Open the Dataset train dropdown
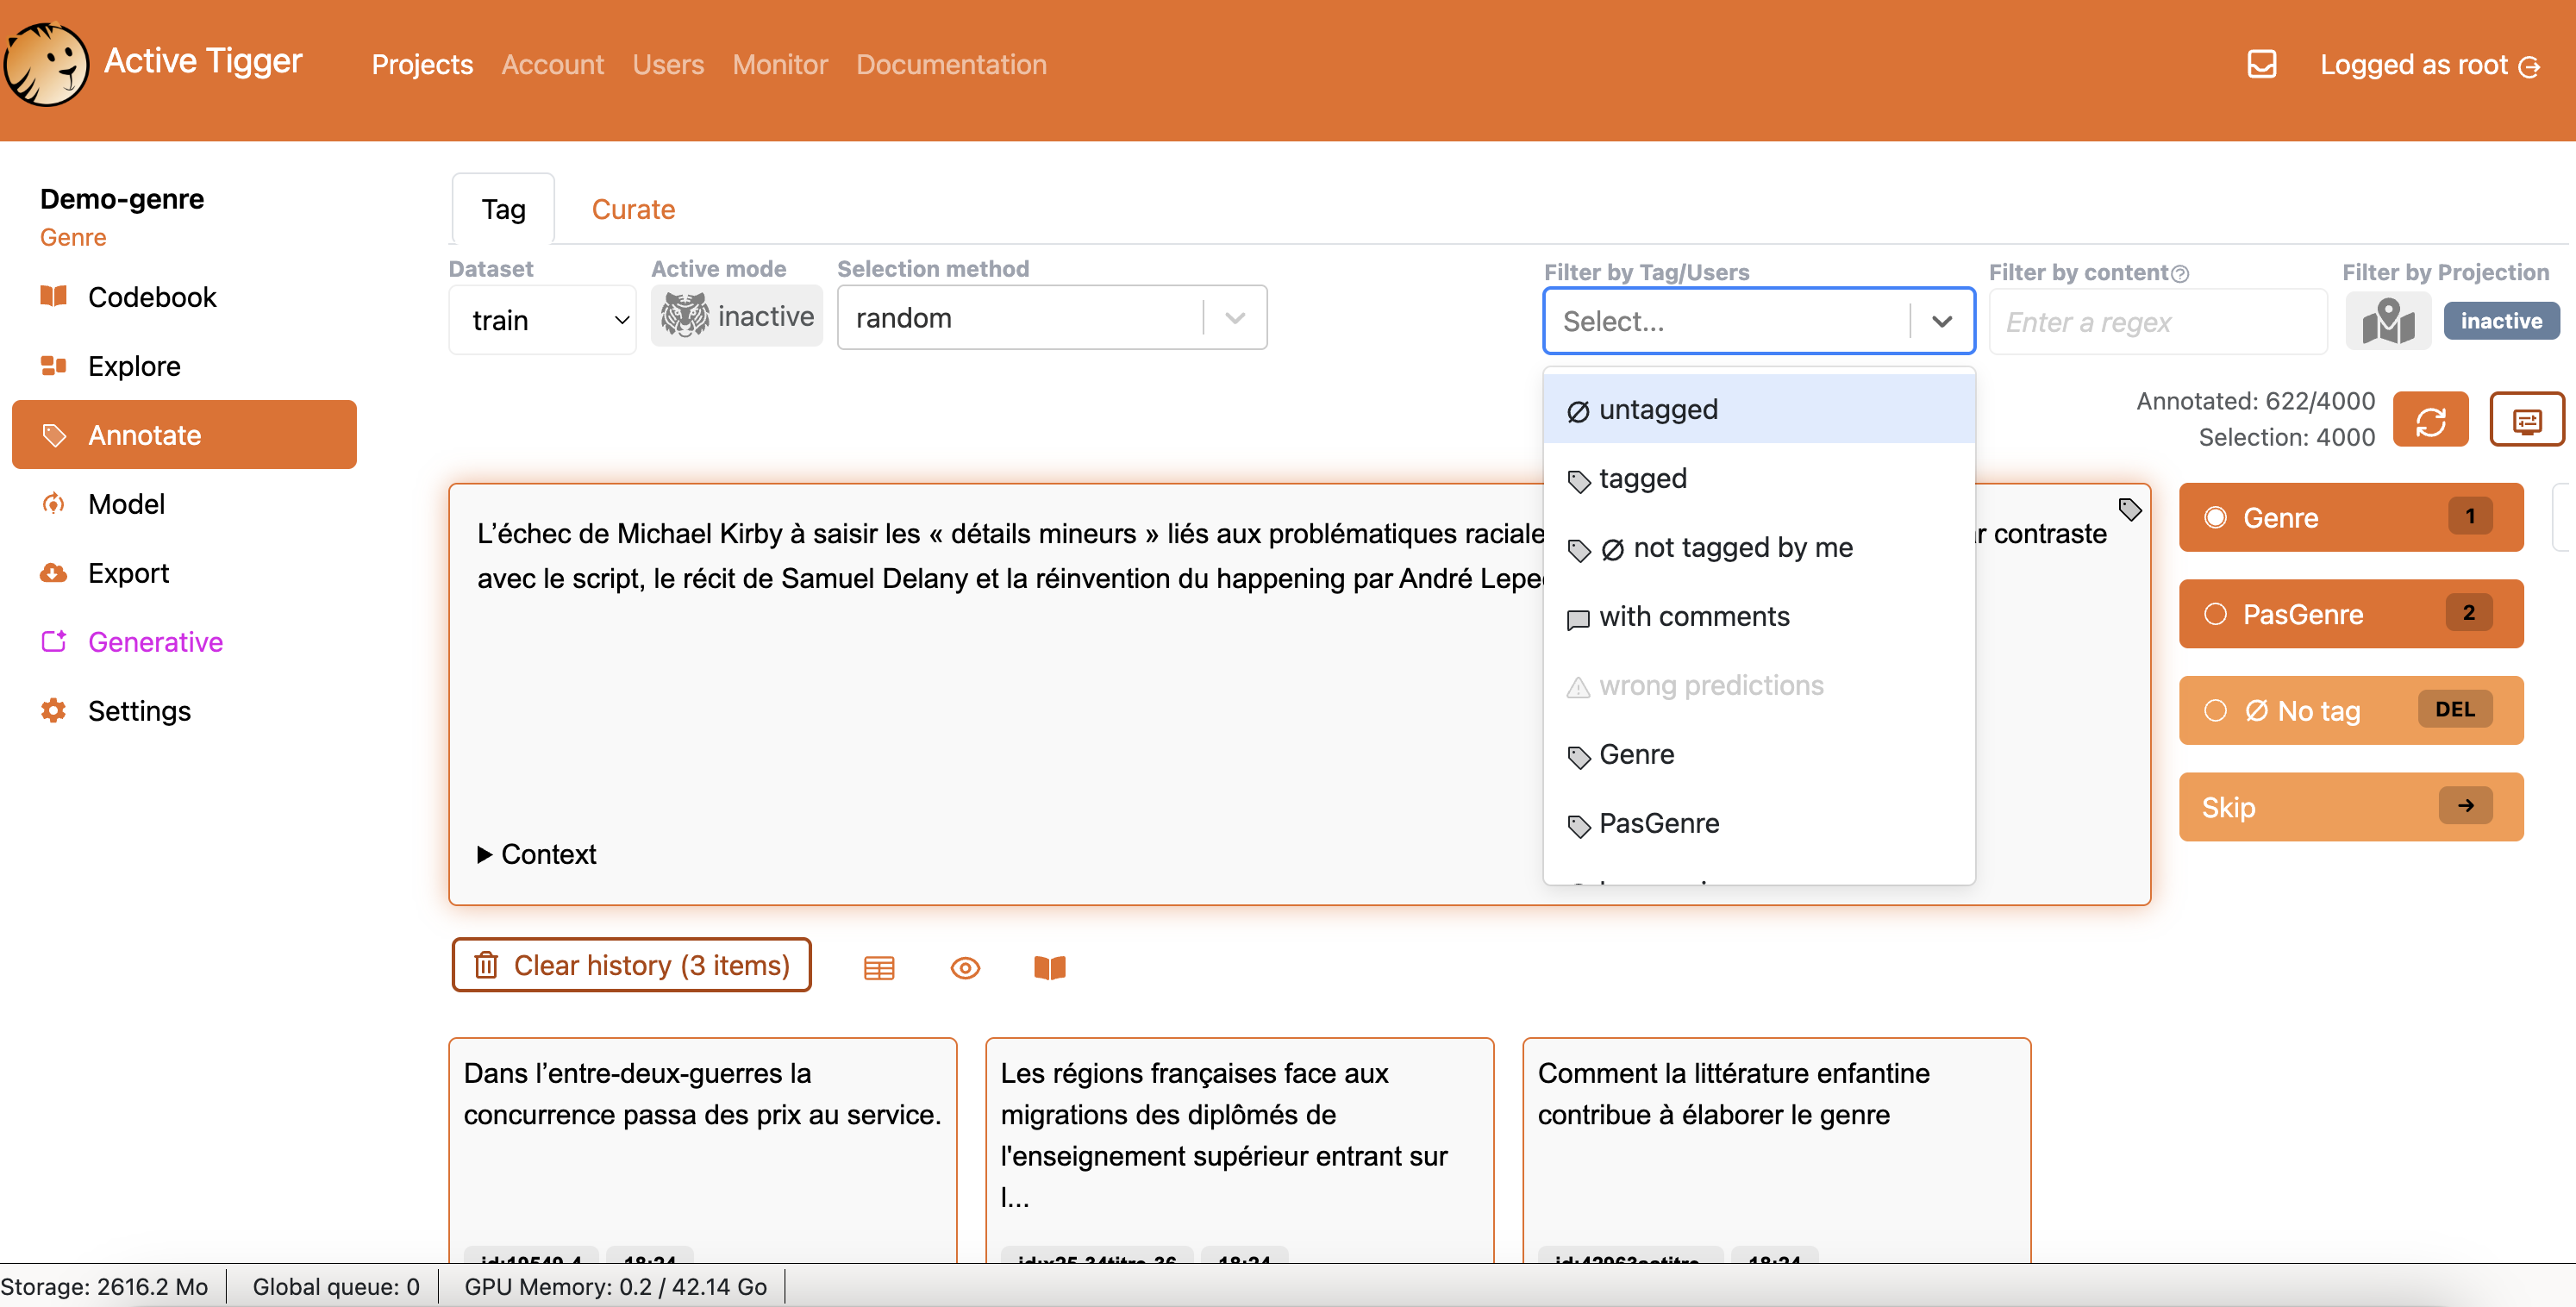This screenshot has height=1307, width=2576. [542, 319]
